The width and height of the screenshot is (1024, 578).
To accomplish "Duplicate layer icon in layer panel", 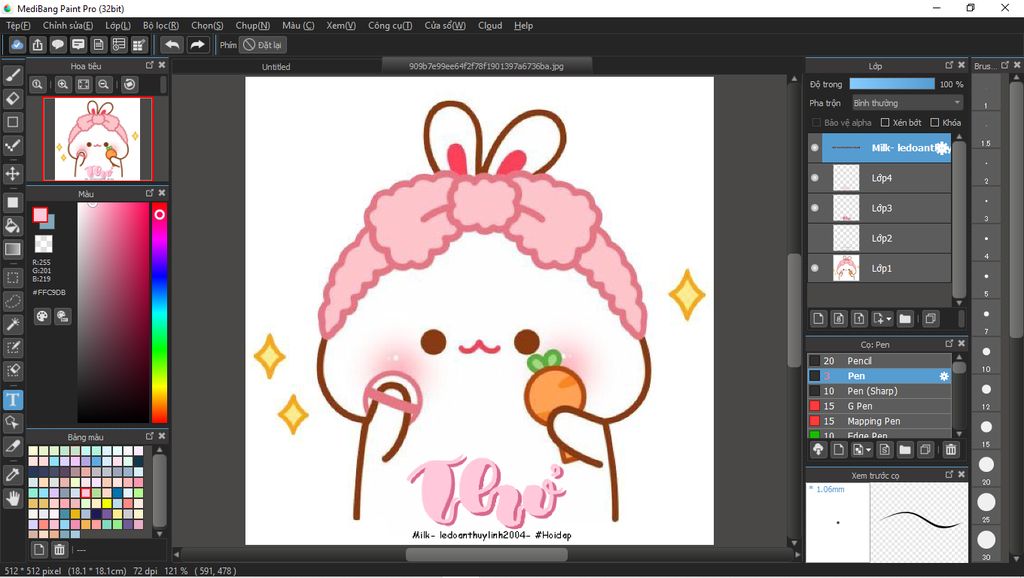I will tap(930, 319).
